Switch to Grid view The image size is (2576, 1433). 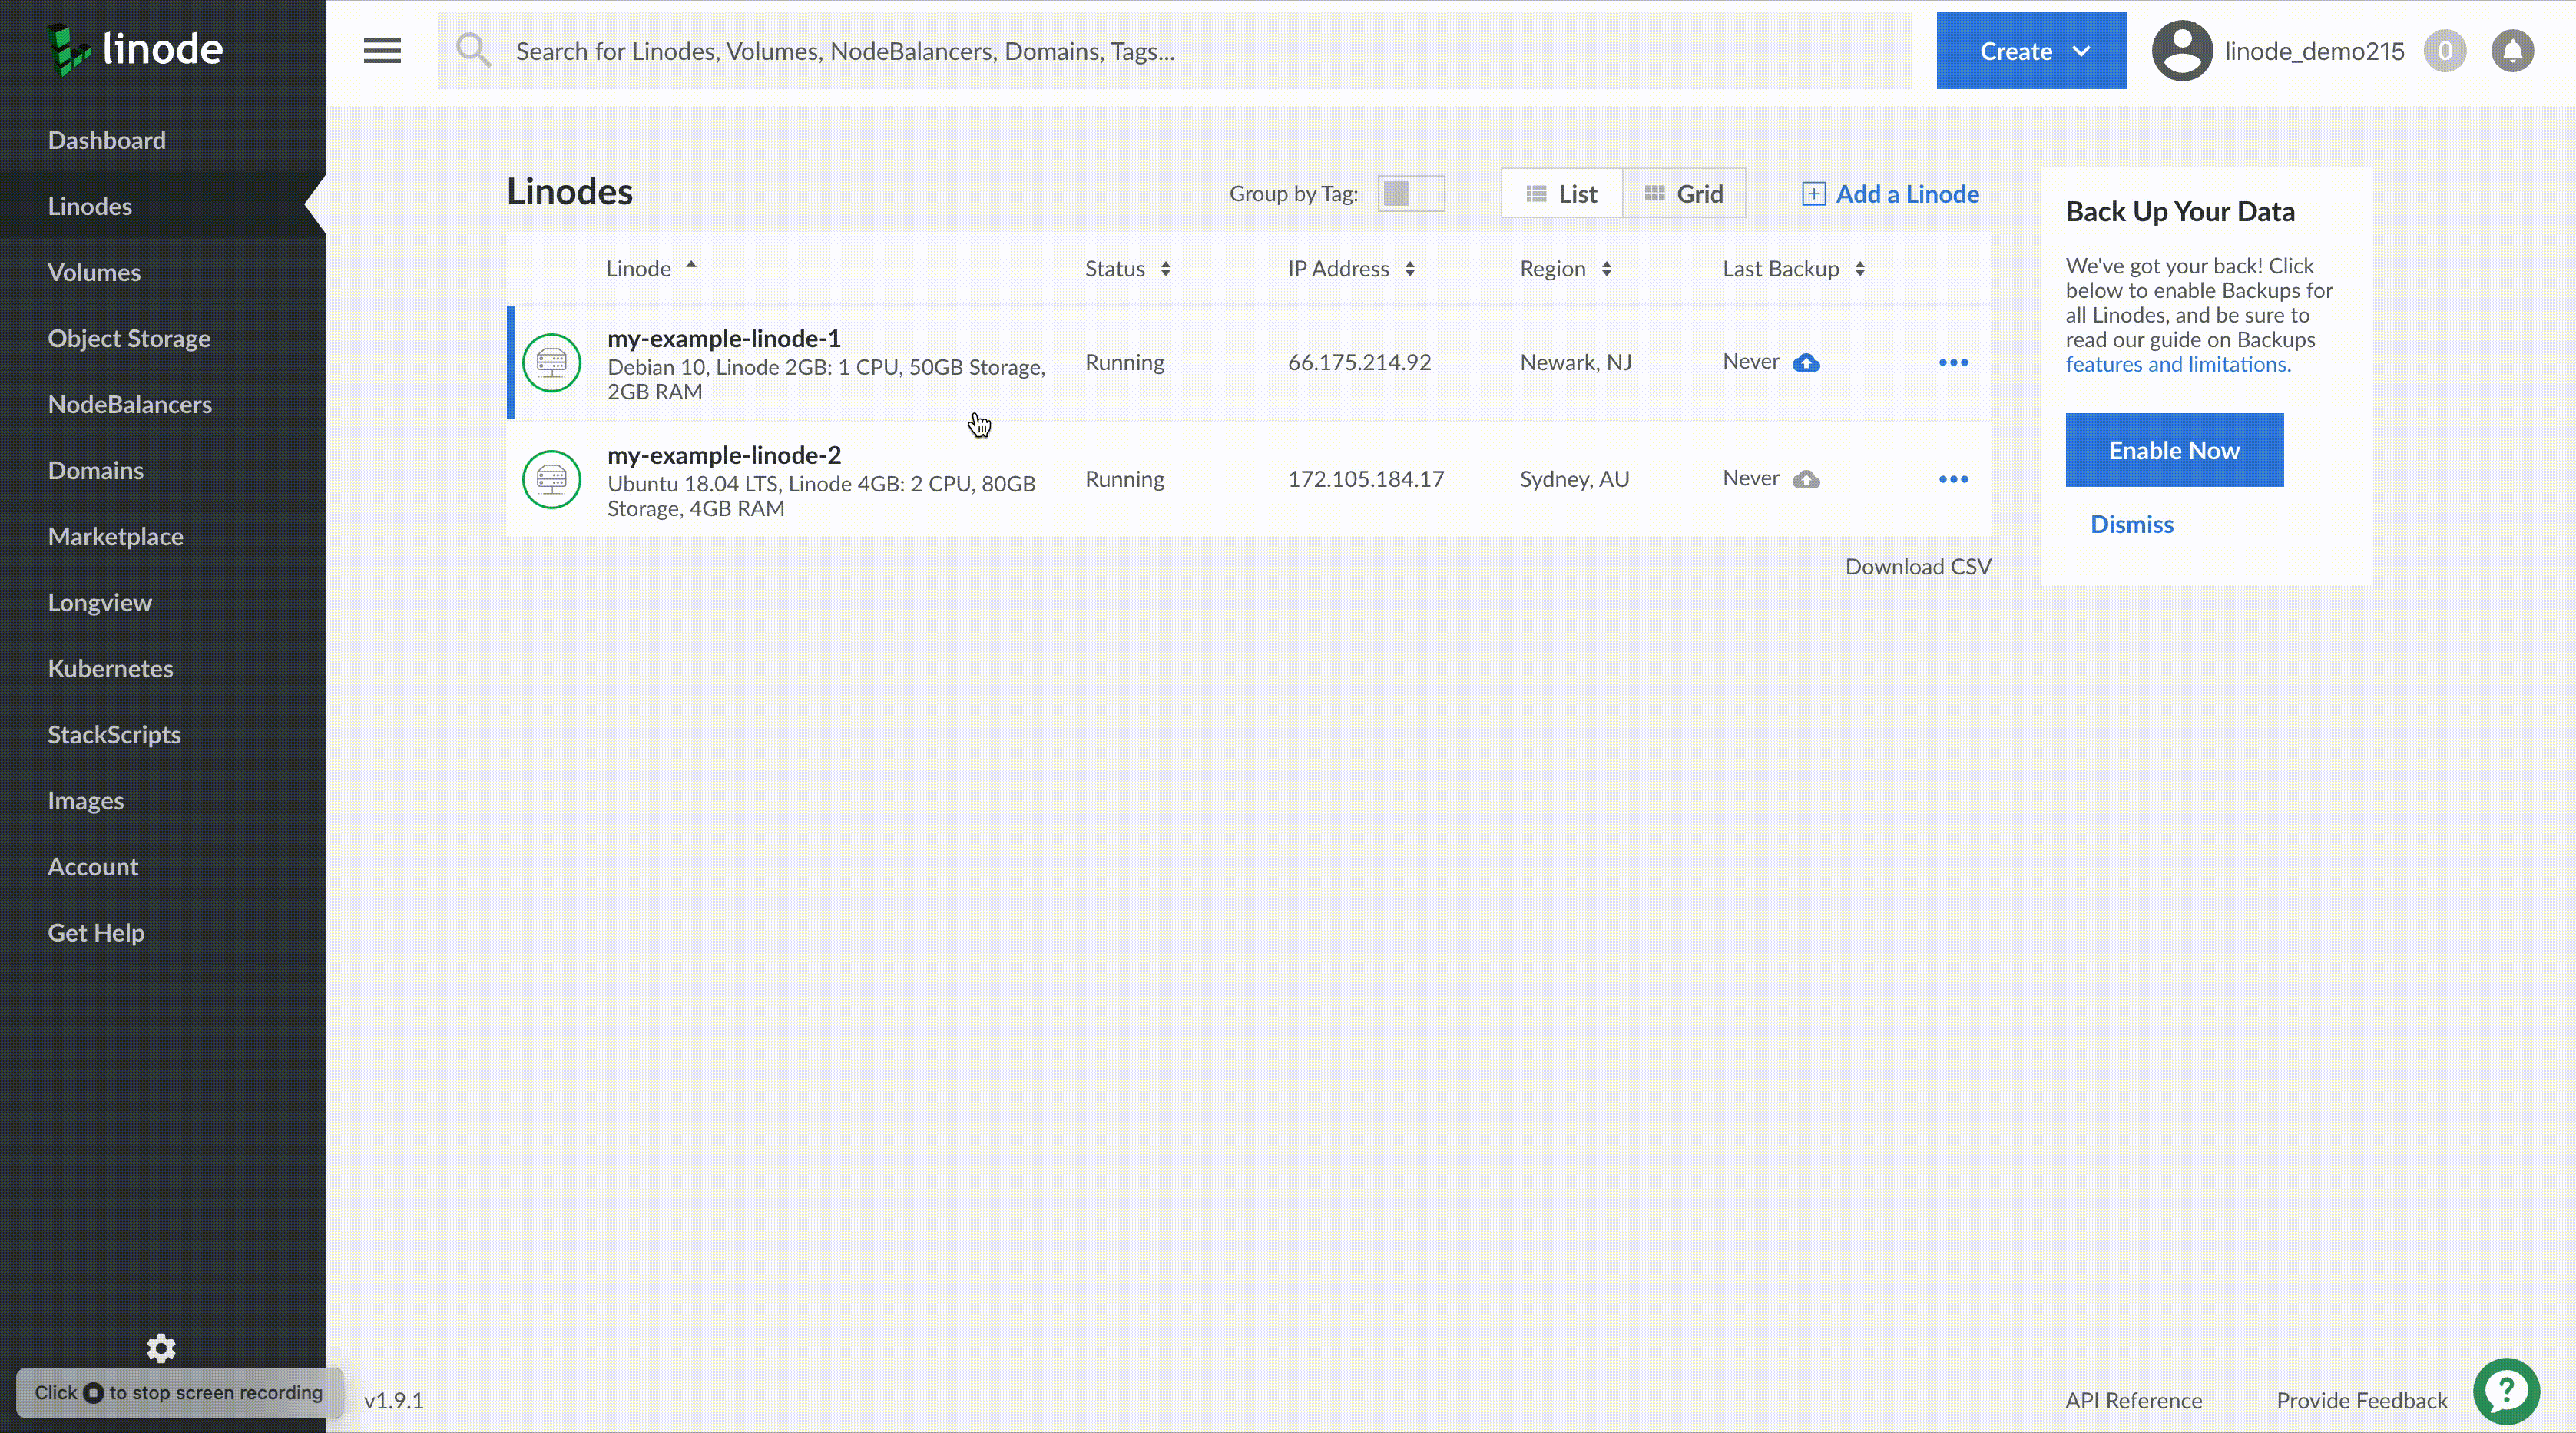pyautogui.click(x=1684, y=194)
